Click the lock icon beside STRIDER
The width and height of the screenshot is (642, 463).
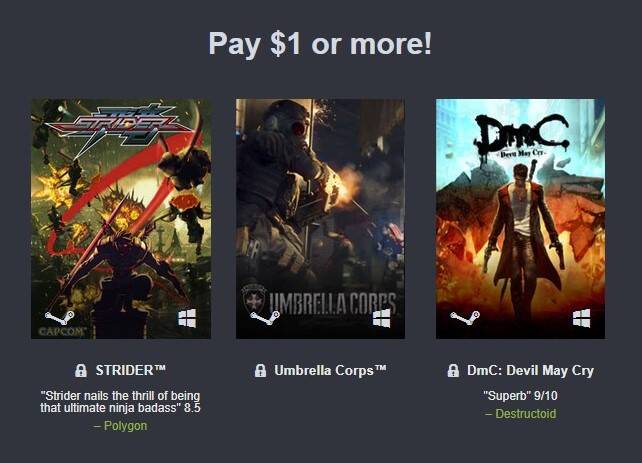81,370
